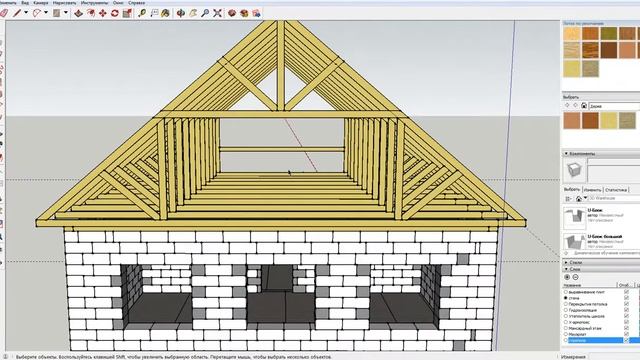Select 'U-Блок большой' component thumbnail

pos(574,242)
